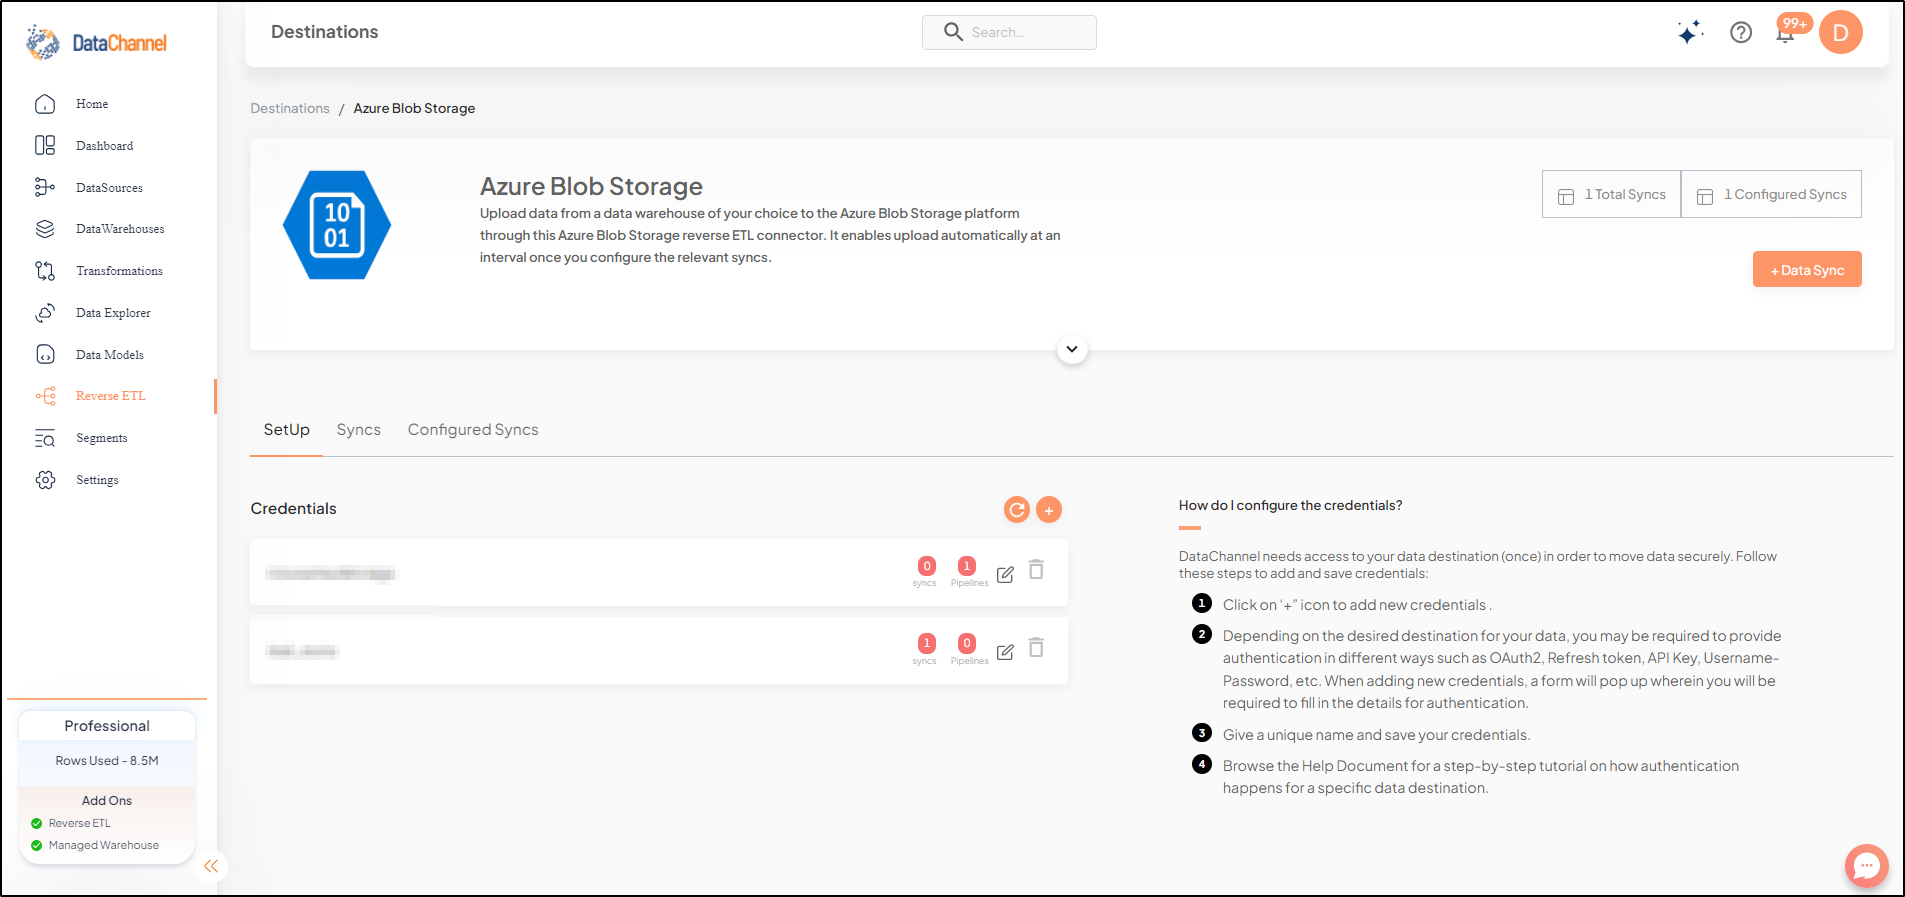
Task: Open Data Explorer from the sidebar
Action: (x=113, y=313)
